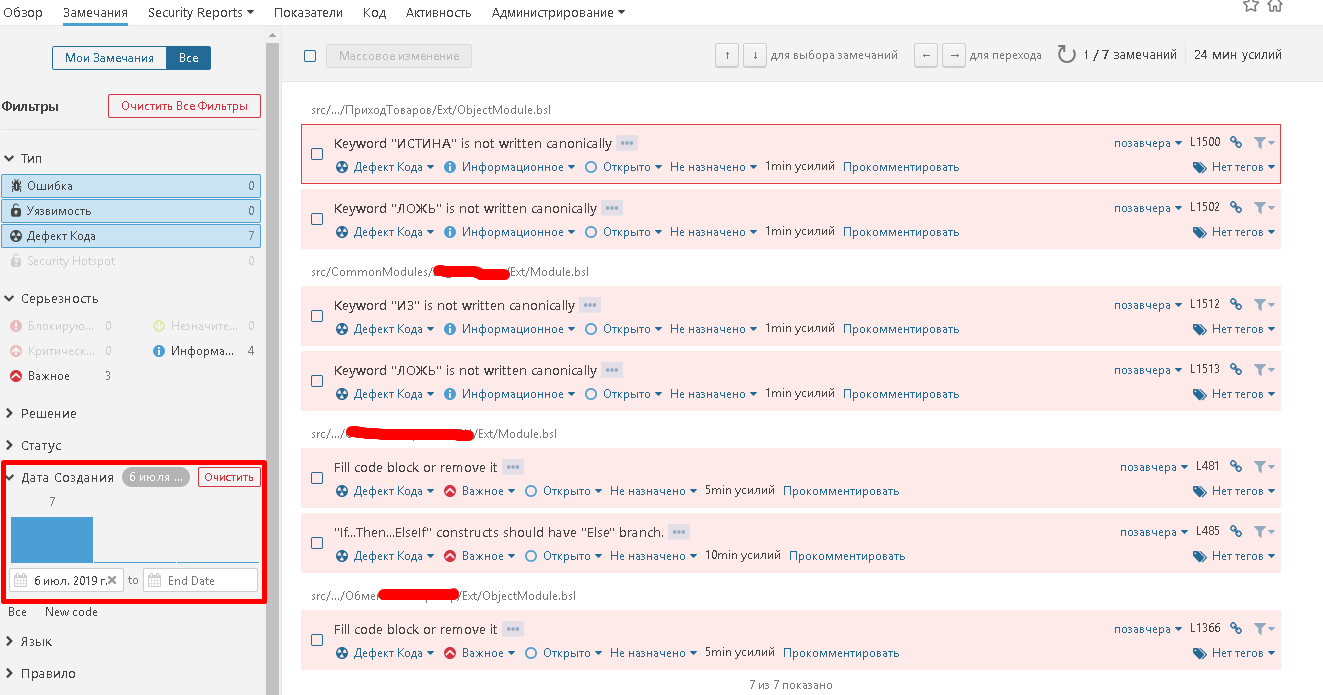Viewport: 1323px width, 695px height.
Task: Open the Security Reports menu
Action: point(201,13)
